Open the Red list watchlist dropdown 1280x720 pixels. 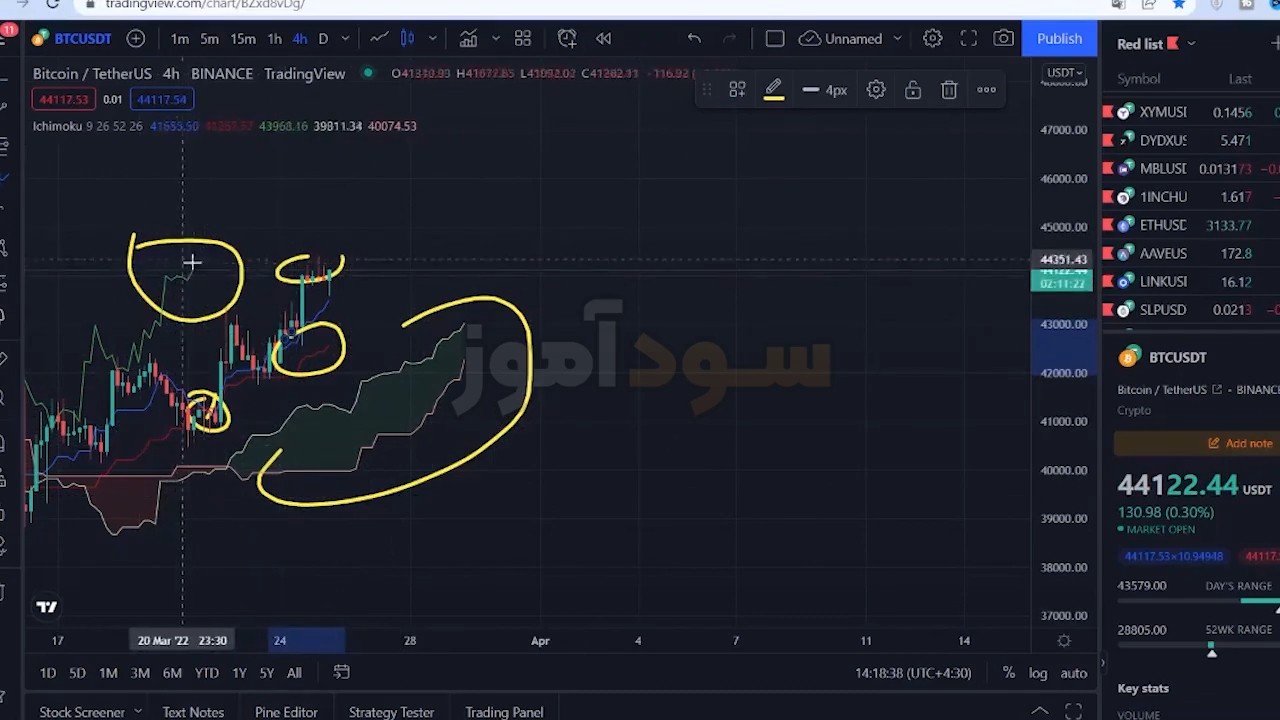click(1156, 44)
